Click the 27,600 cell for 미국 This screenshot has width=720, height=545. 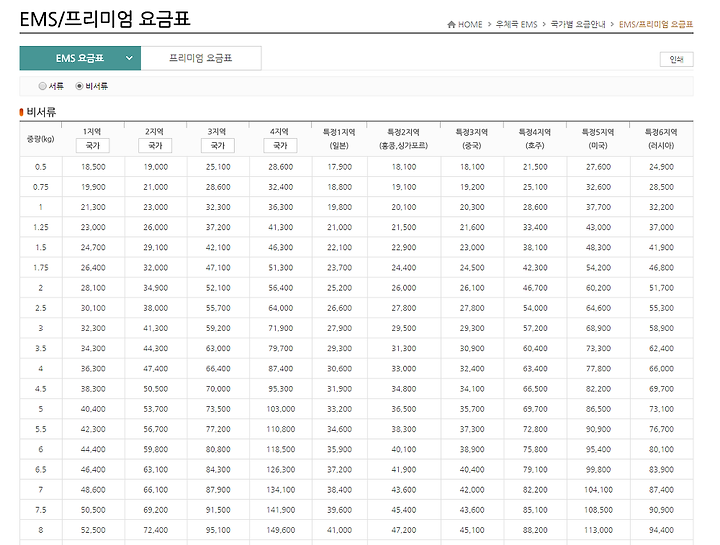click(598, 167)
